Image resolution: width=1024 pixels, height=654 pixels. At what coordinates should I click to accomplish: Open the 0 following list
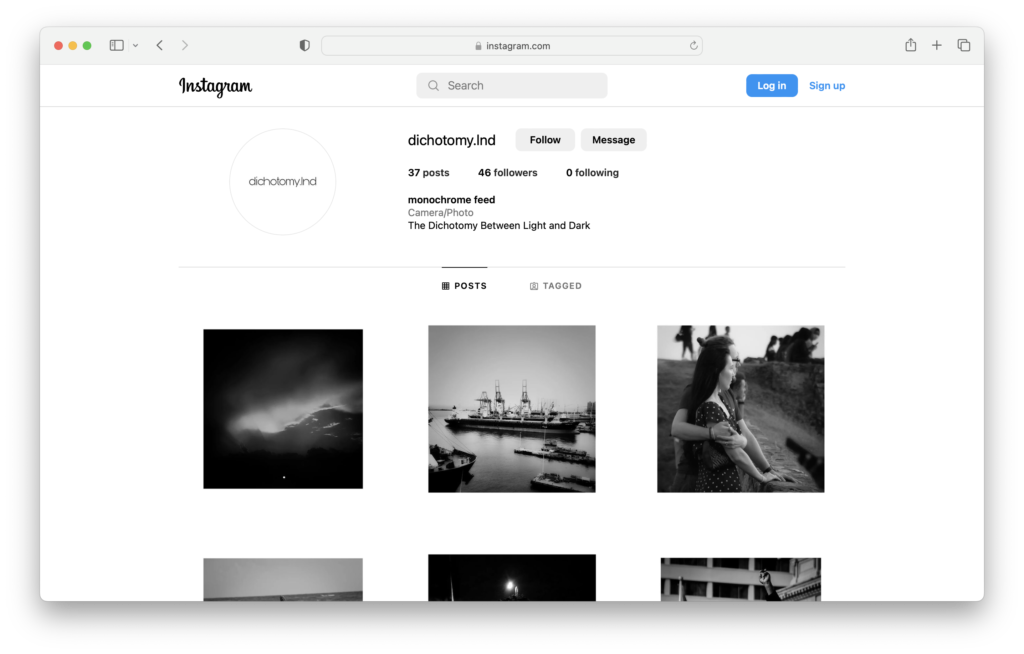click(592, 172)
